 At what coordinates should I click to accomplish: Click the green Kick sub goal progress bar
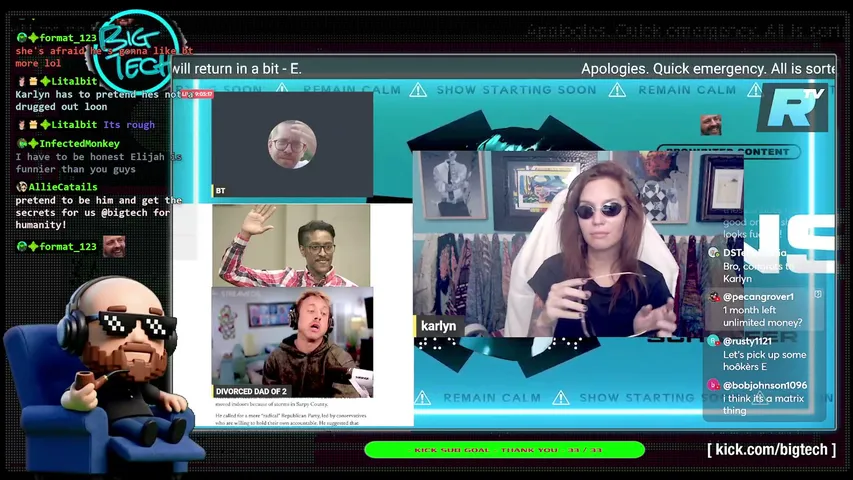pos(504,450)
